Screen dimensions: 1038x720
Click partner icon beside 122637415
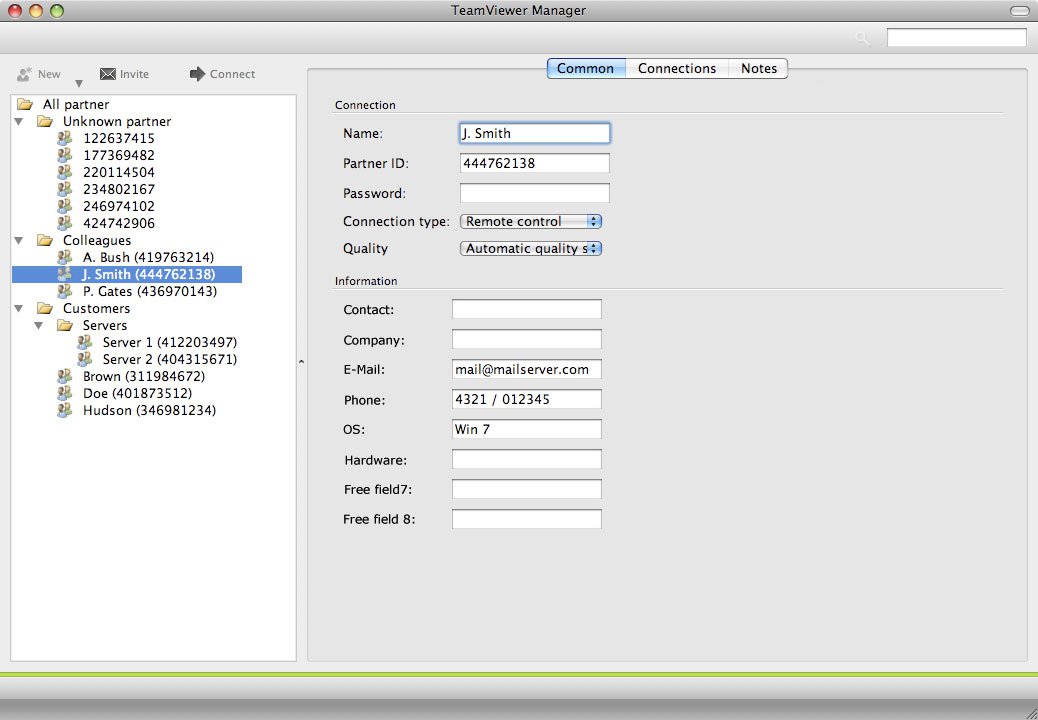[65, 138]
